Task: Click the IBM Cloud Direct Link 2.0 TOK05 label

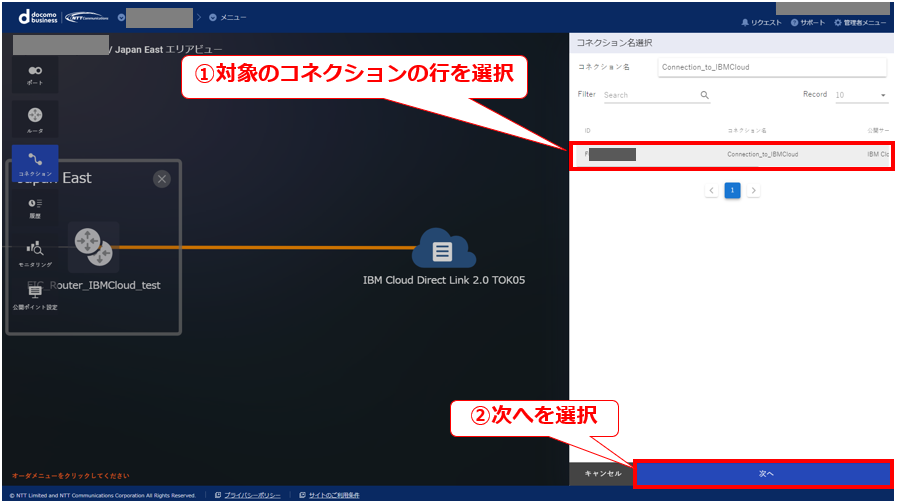Action: (444, 280)
